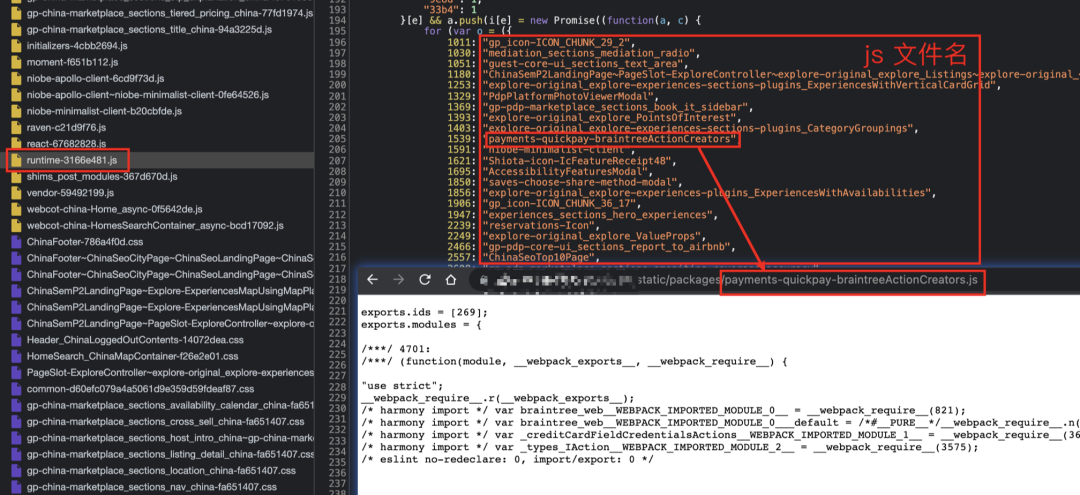
Task: Click the "PdpPlatformPhotoViewerModal" string in the code
Action: click(569, 96)
